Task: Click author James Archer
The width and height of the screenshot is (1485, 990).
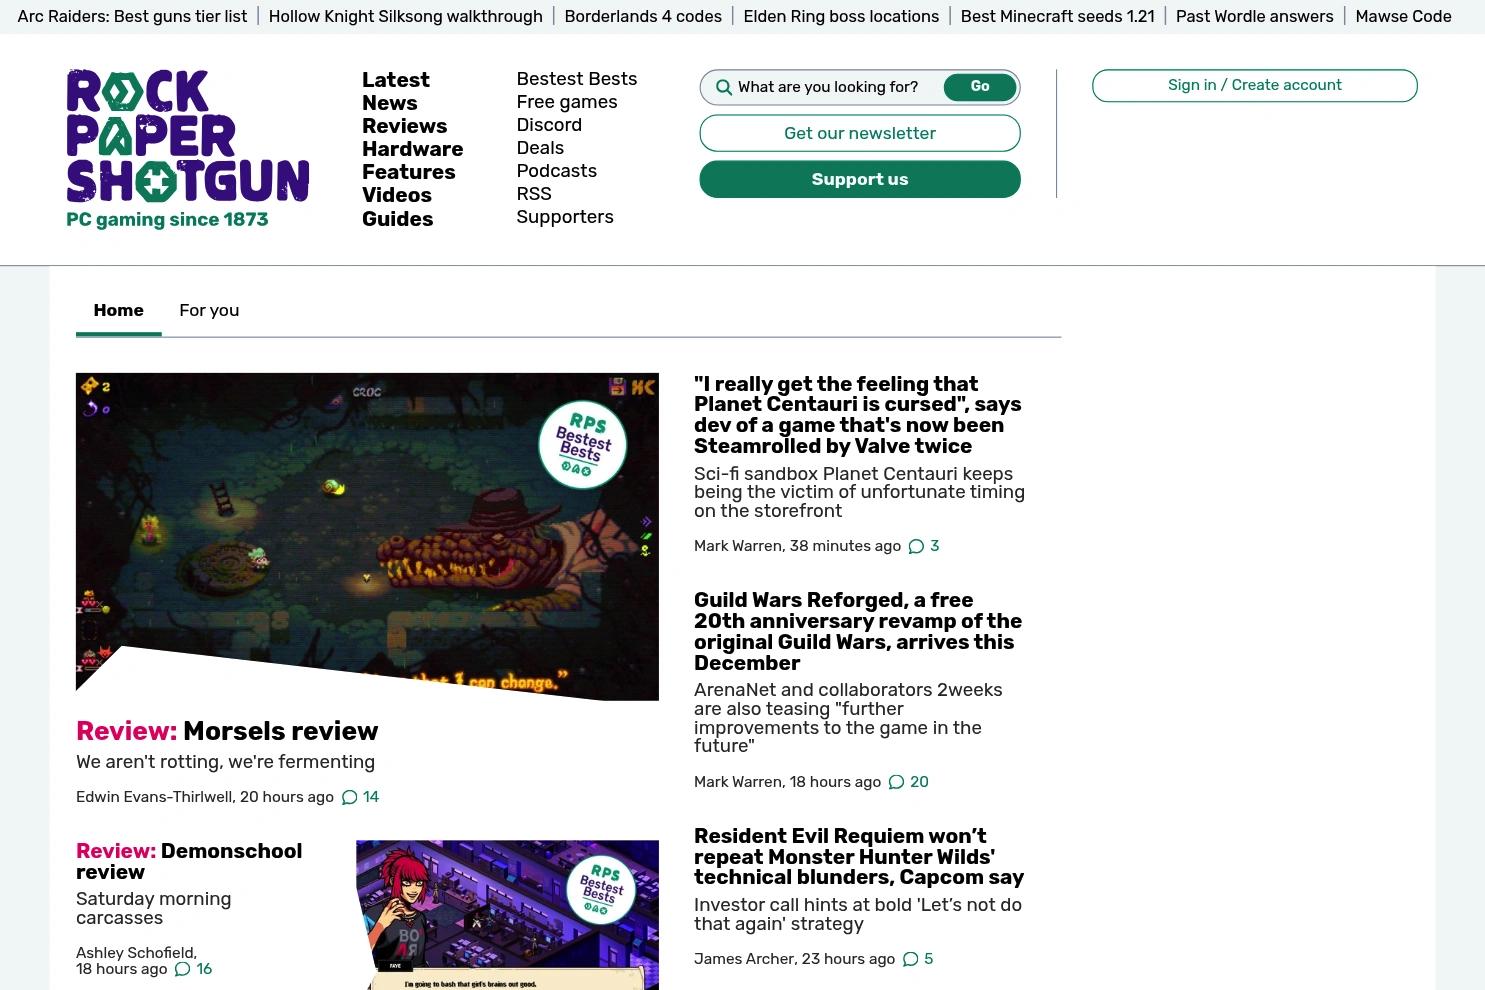Action: click(x=744, y=960)
